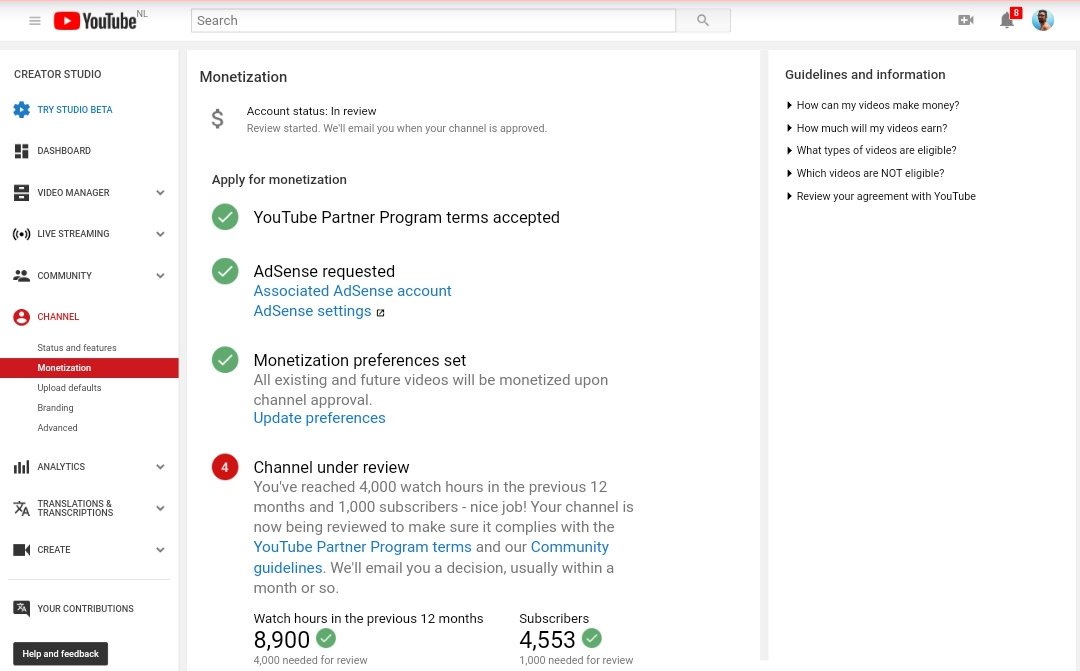
Task: Expand the Analytics chevron
Action: [x=160, y=467]
